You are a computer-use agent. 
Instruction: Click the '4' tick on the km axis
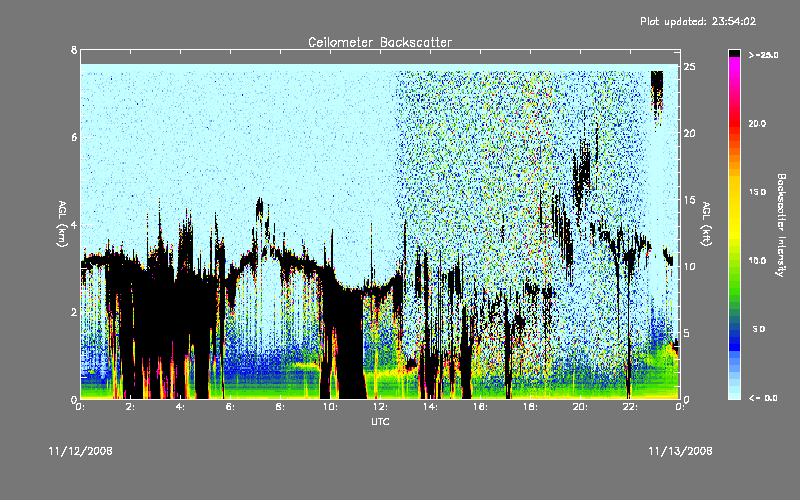point(74,224)
